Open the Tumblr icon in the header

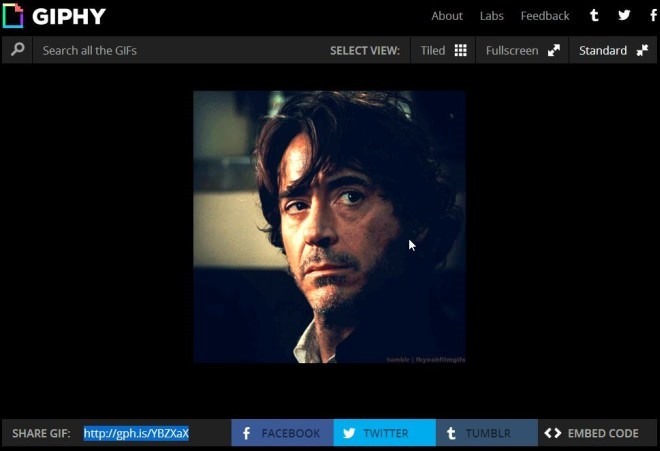(594, 16)
